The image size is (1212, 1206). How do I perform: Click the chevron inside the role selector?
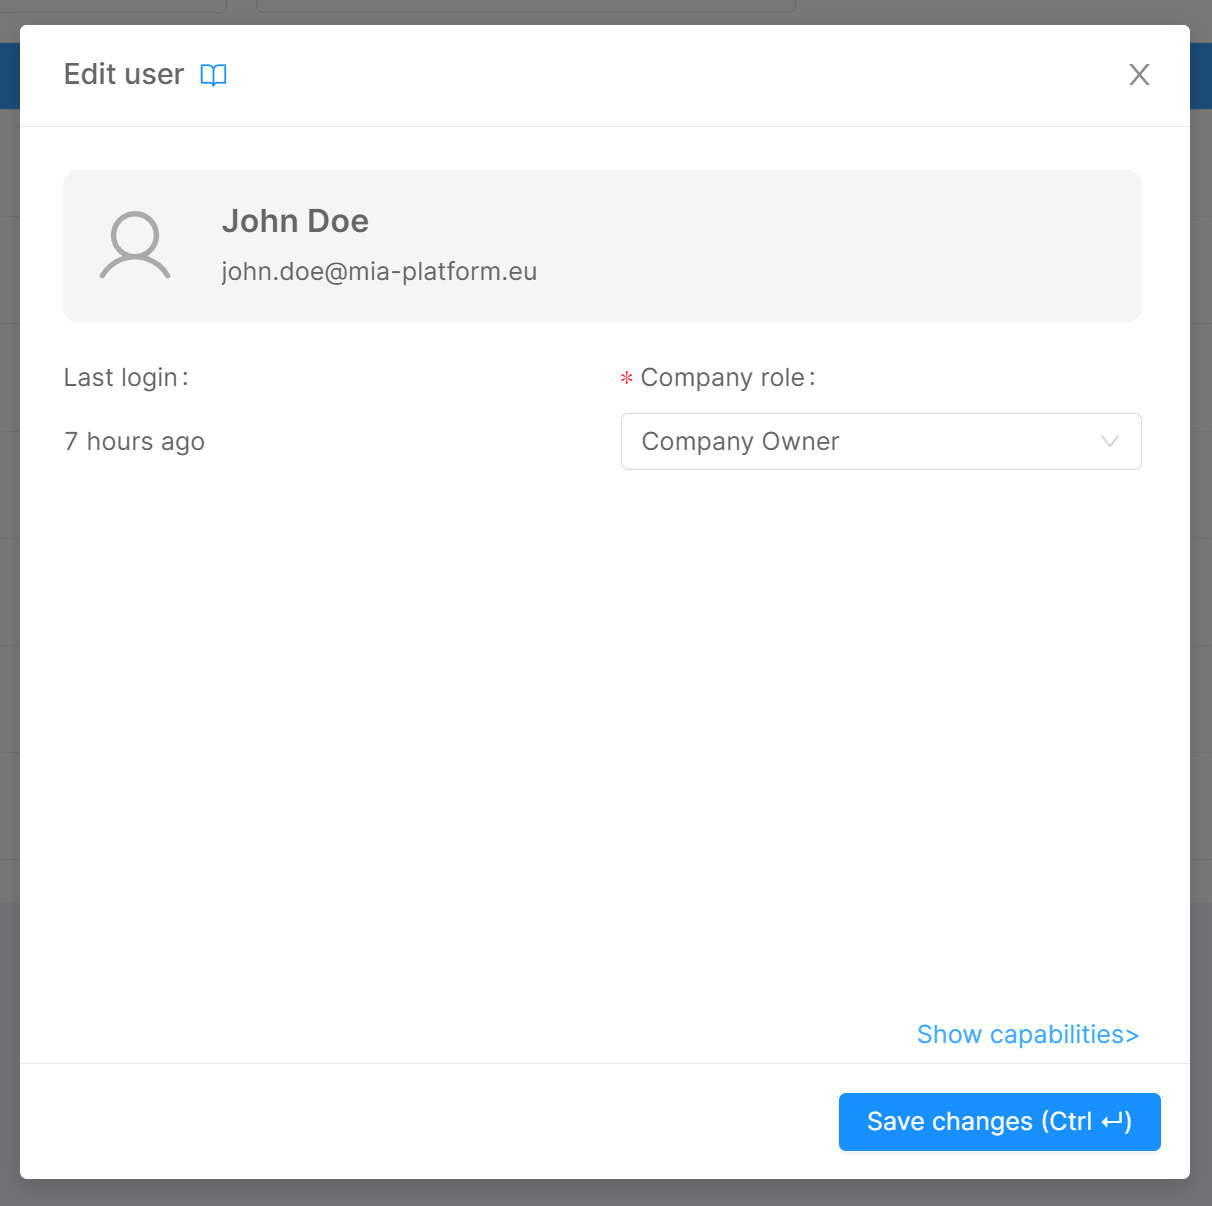[x=1108, y=441]
